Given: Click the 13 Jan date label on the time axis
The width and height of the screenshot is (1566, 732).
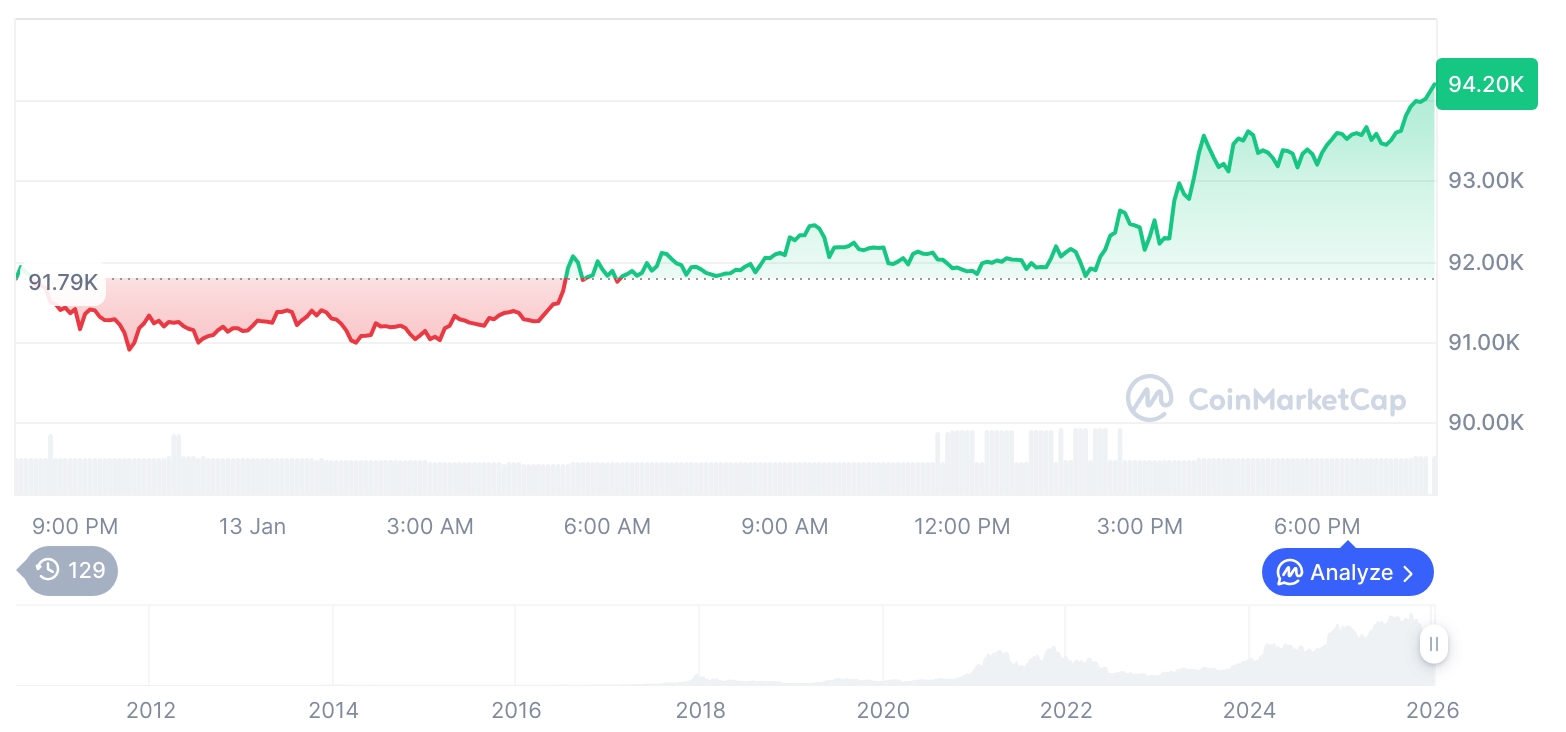Looking at the screenshot, I should click(252, 526).
